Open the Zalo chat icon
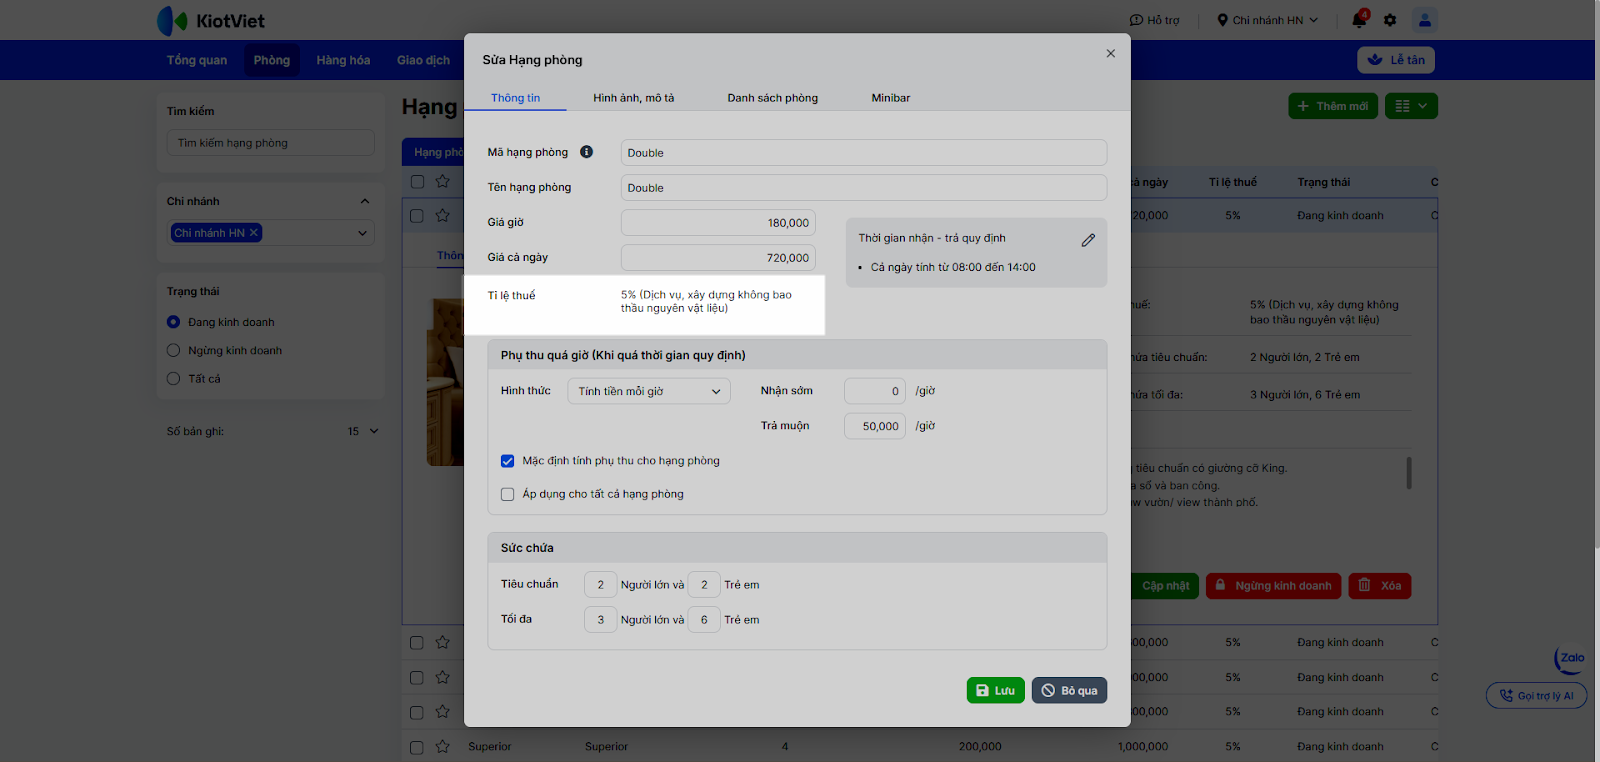The width and height of the screenshot is (1600, 762). point(1570,658)
